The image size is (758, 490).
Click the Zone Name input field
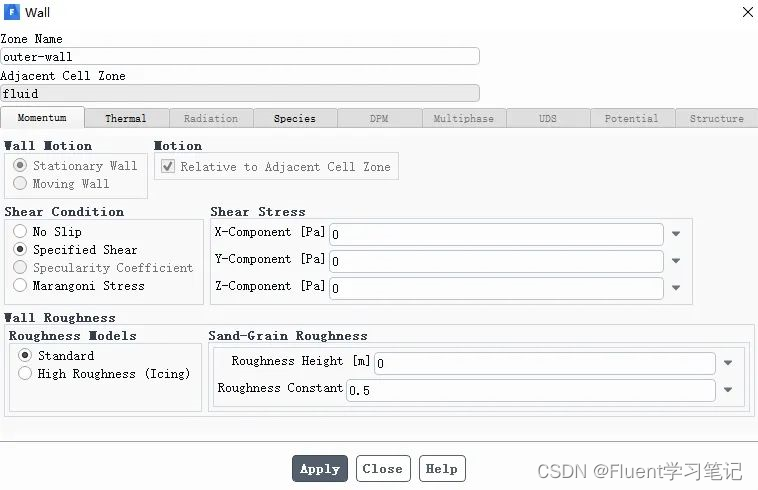(240, 57)
